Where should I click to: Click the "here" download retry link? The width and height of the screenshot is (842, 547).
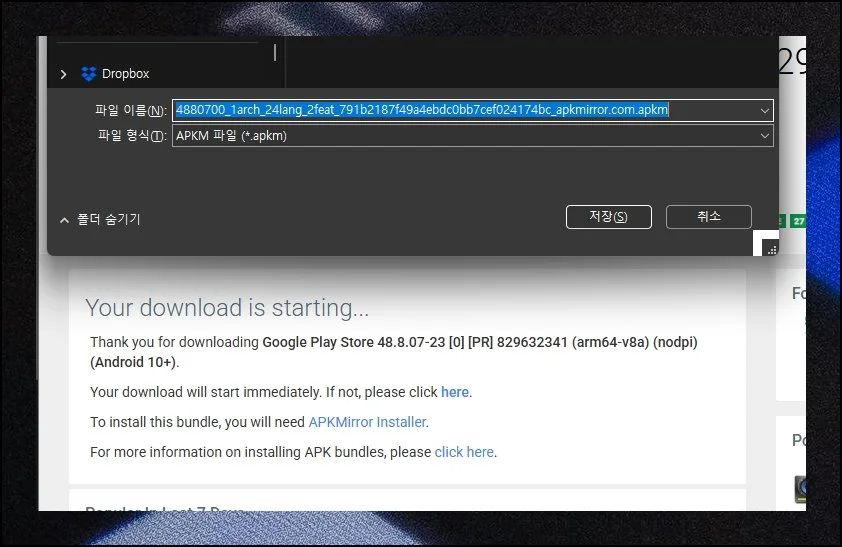tap(455, 392)
